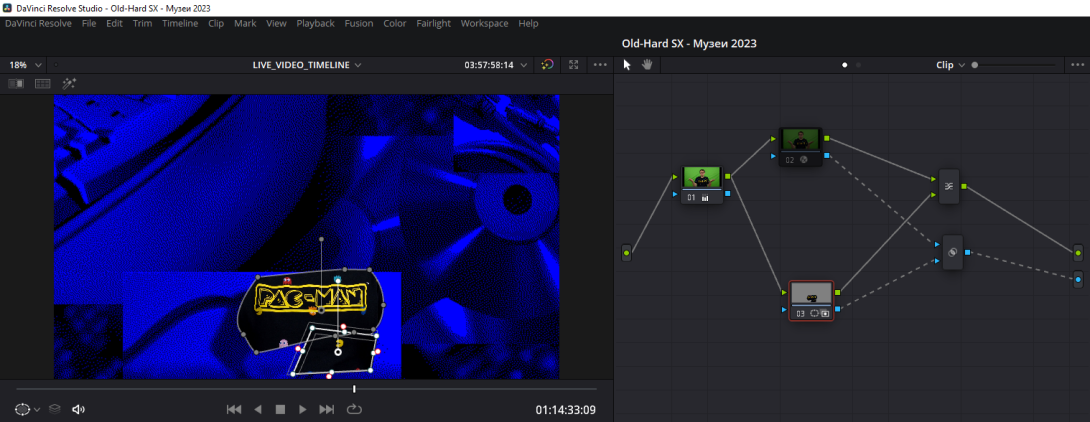Adjust node graph zoom slider handle
Screen dimensions: 1090x422
point(975,65)
